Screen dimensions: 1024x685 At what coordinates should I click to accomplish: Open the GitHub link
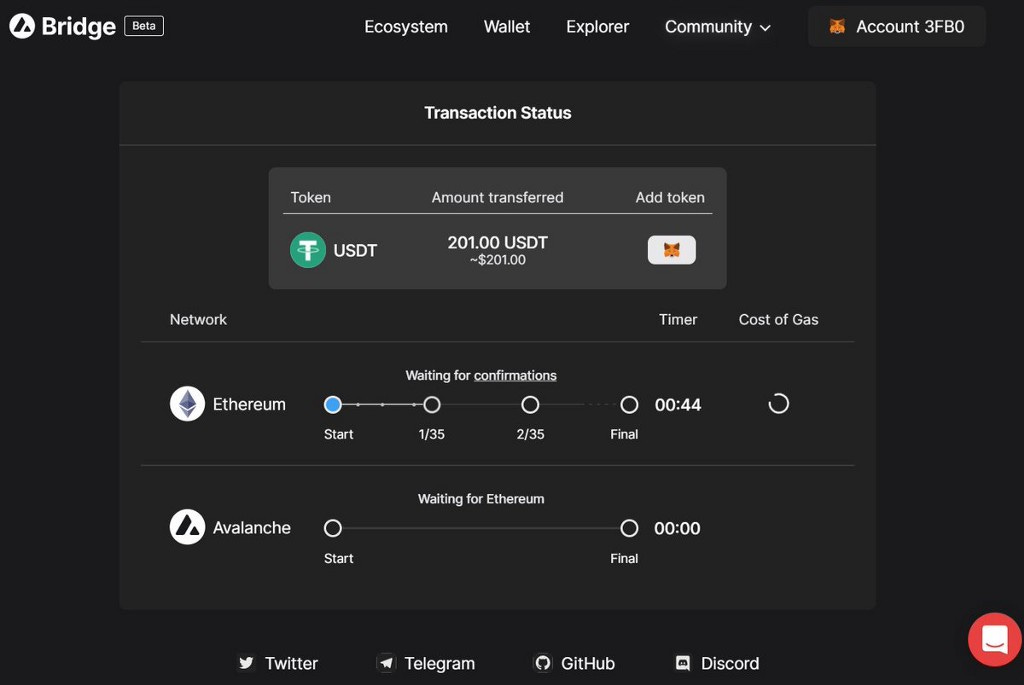coord(574,663)
